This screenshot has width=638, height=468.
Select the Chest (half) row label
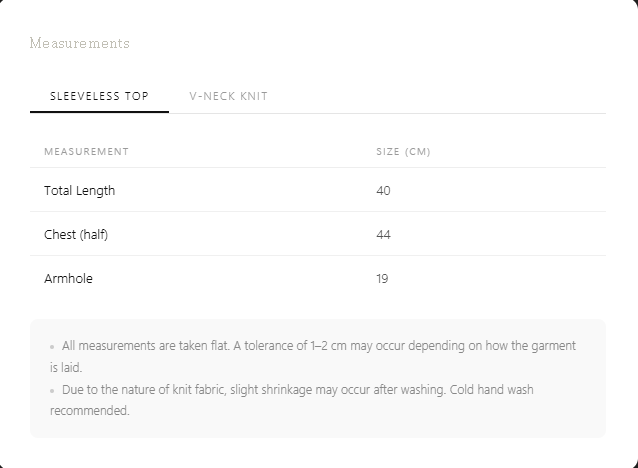click(x=76, y=234)
